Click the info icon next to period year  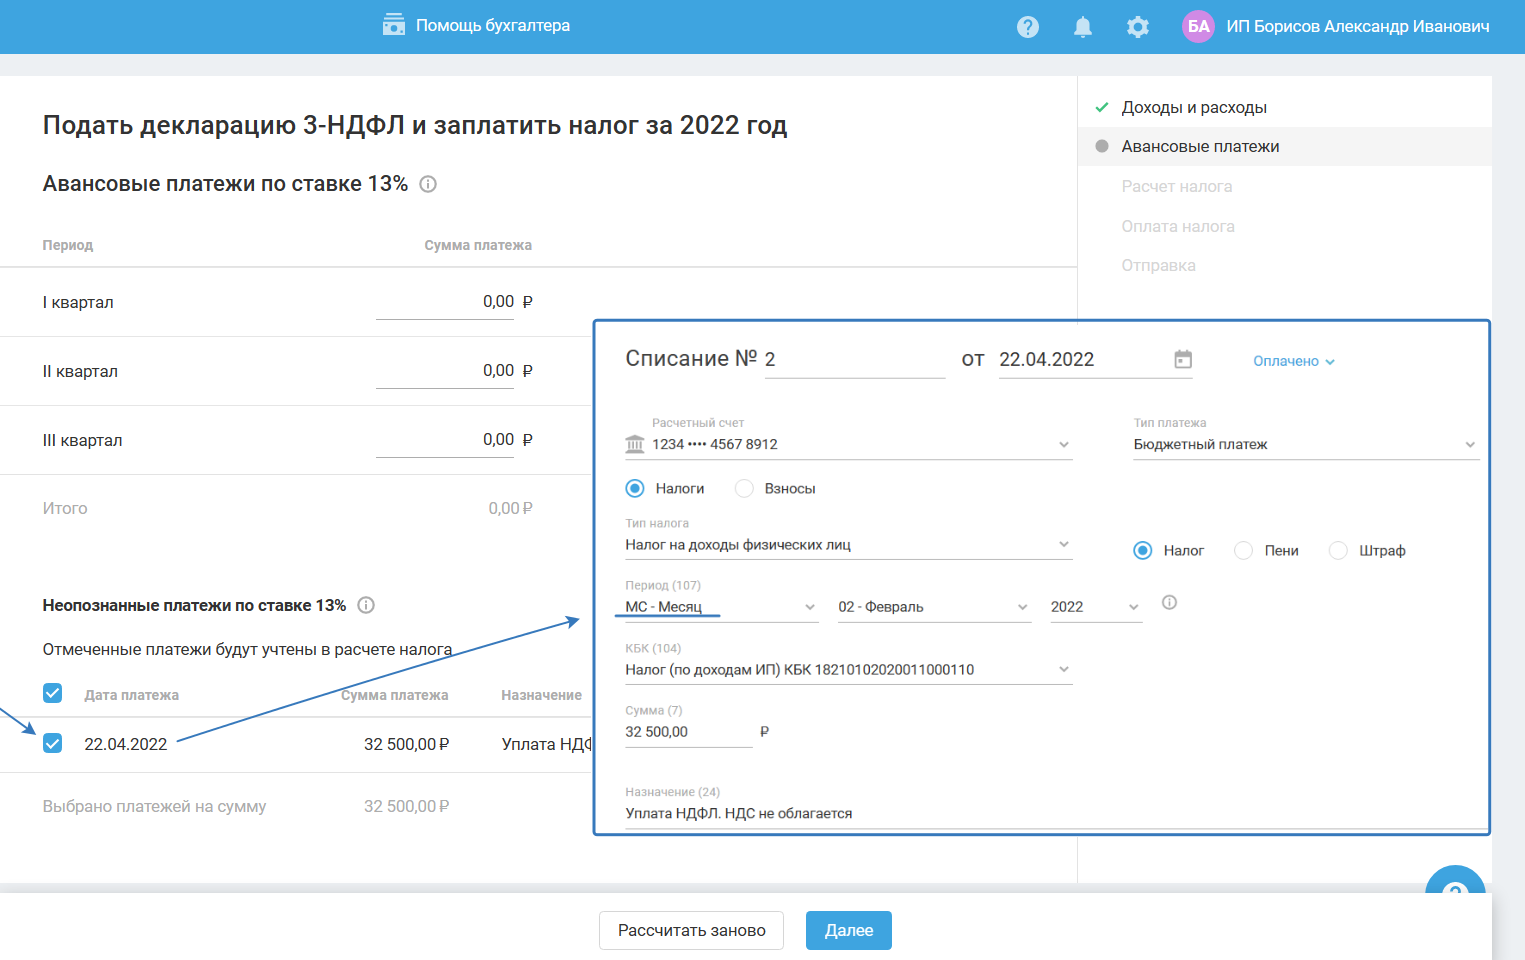coord(1169,602)
